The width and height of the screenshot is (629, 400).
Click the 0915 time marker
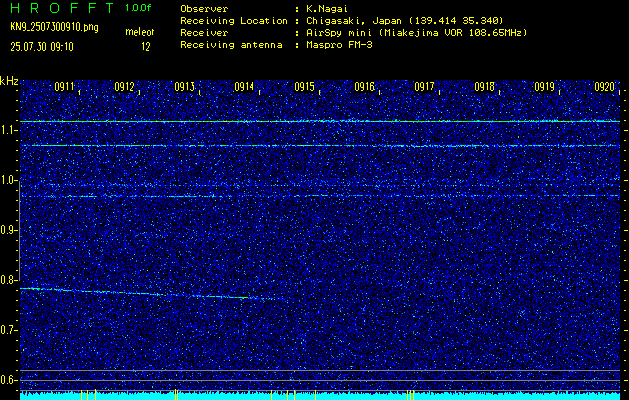point(304,87)
